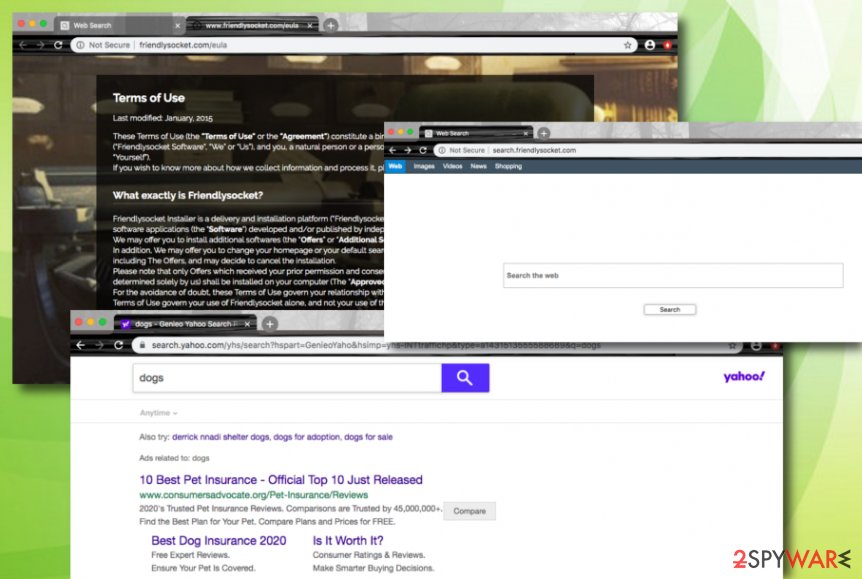Close Web Search tab in search.friendlysocket.com window
Image resolution: width=862 pixels, height=579 pixels.
click(526, 133)
